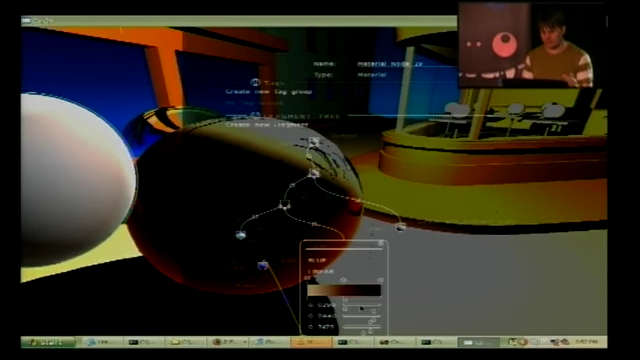Open the folder window in taskbar
The height and width of the screenshot is (360, 640).
click(x=186, y=342)
